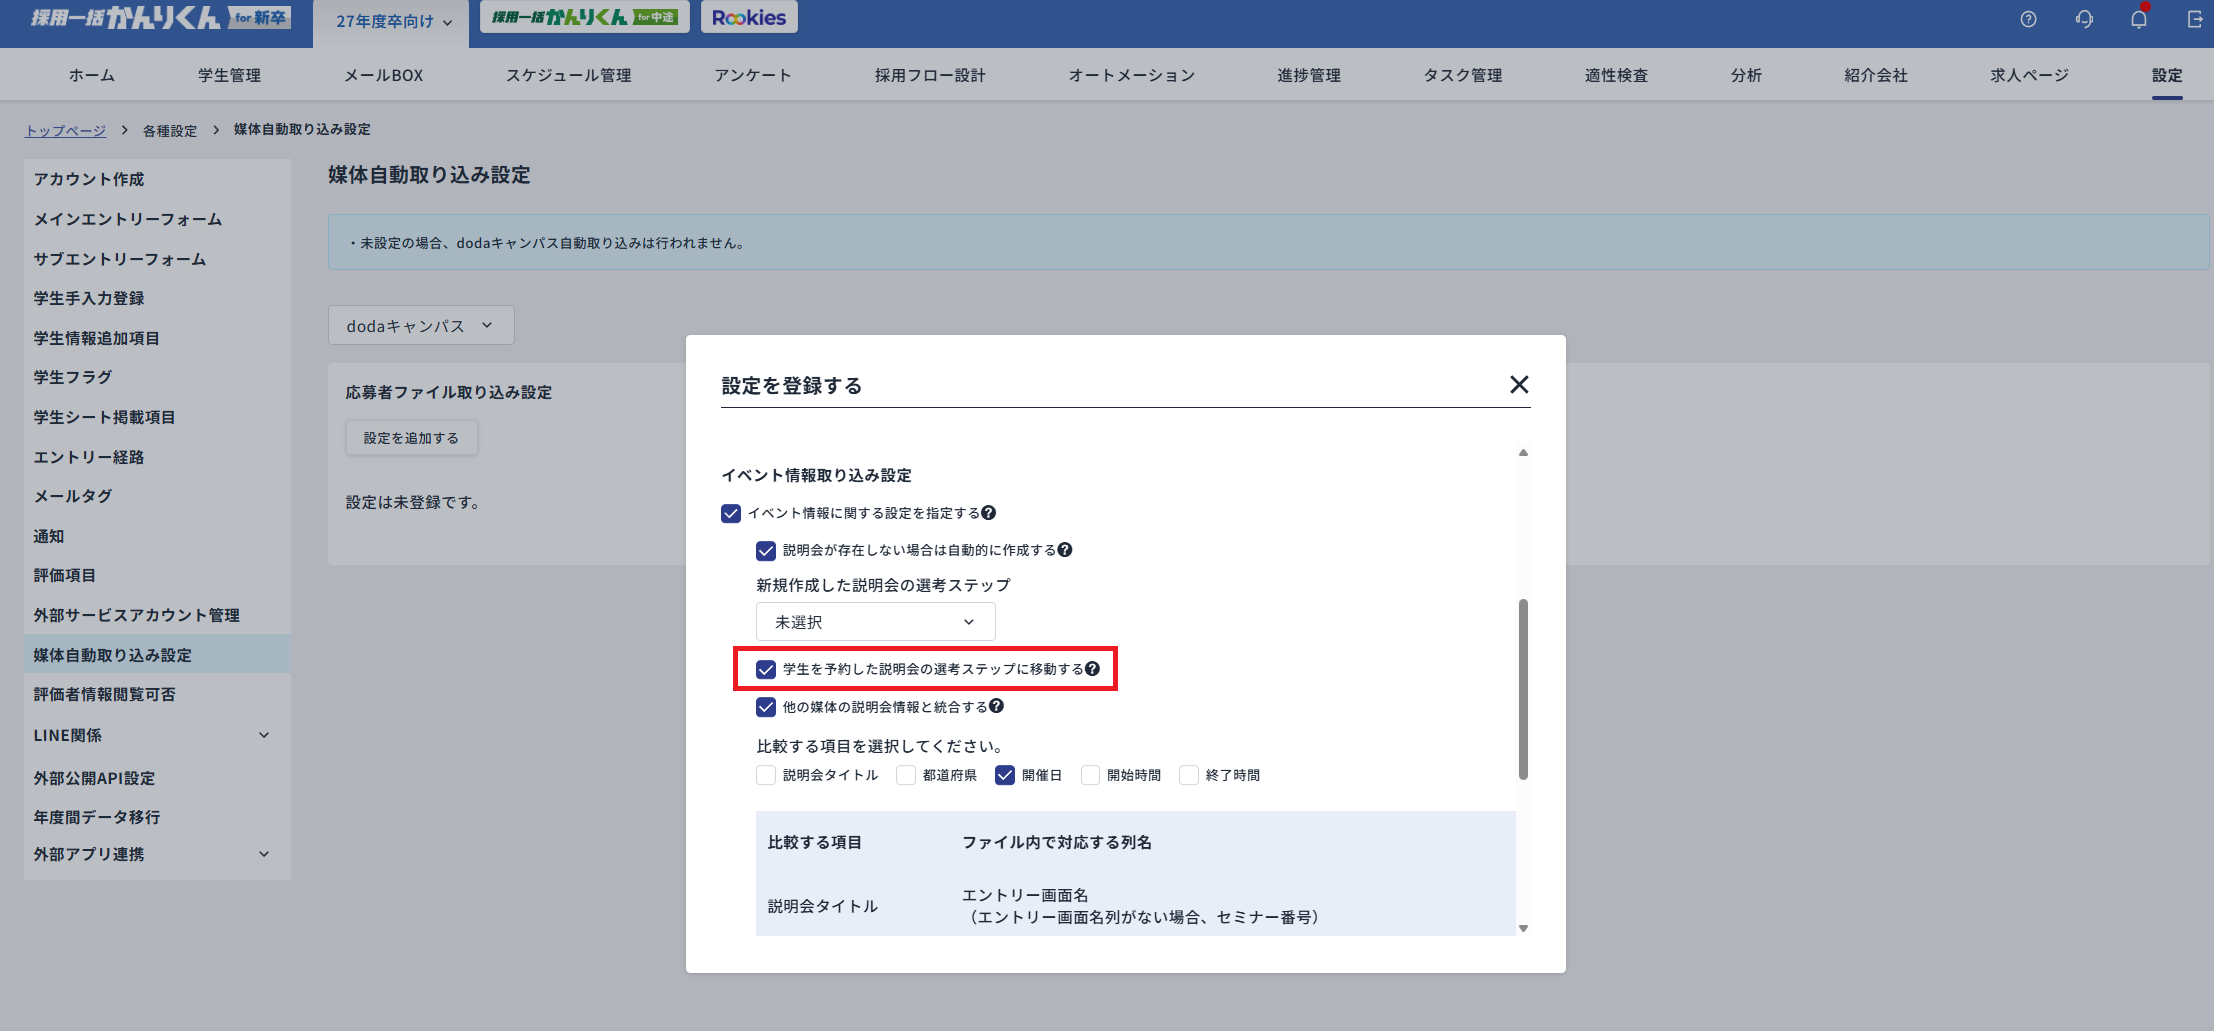Click the logout icon in top bar
This screenshot has width=2214, height=1031.
[x=2195, y=19]
